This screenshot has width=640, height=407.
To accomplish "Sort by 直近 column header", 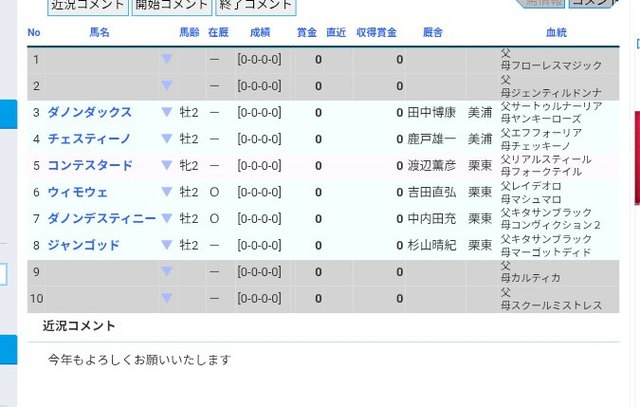I will (336, 33).
